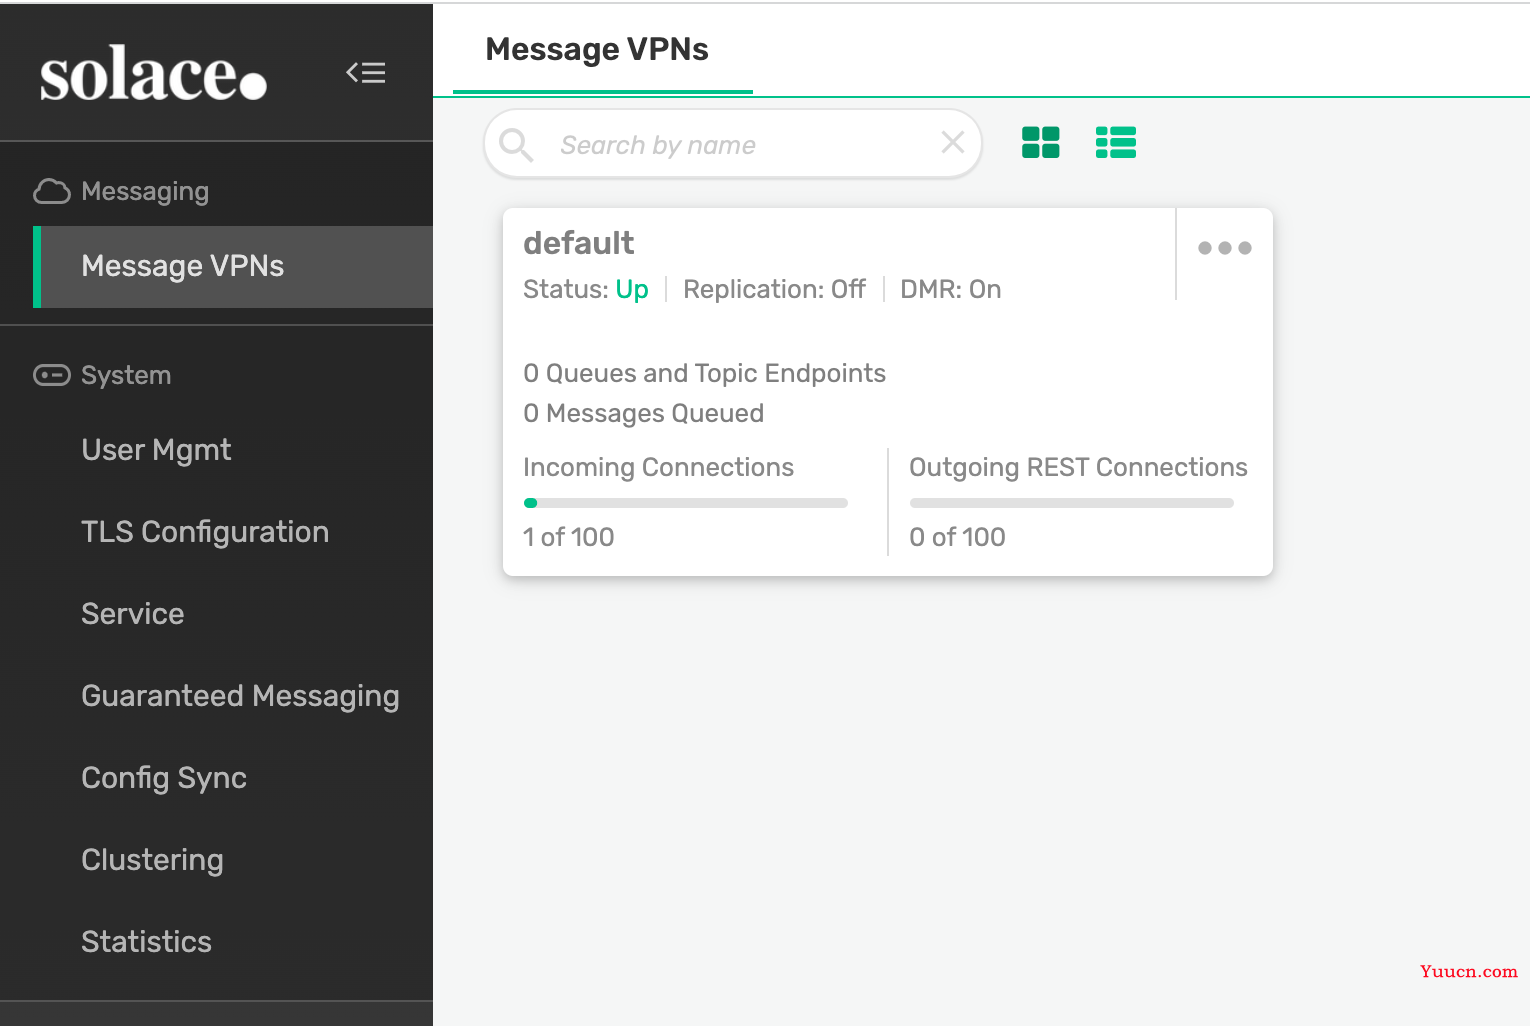
Task: Switch to list view
Action: 1116,143
